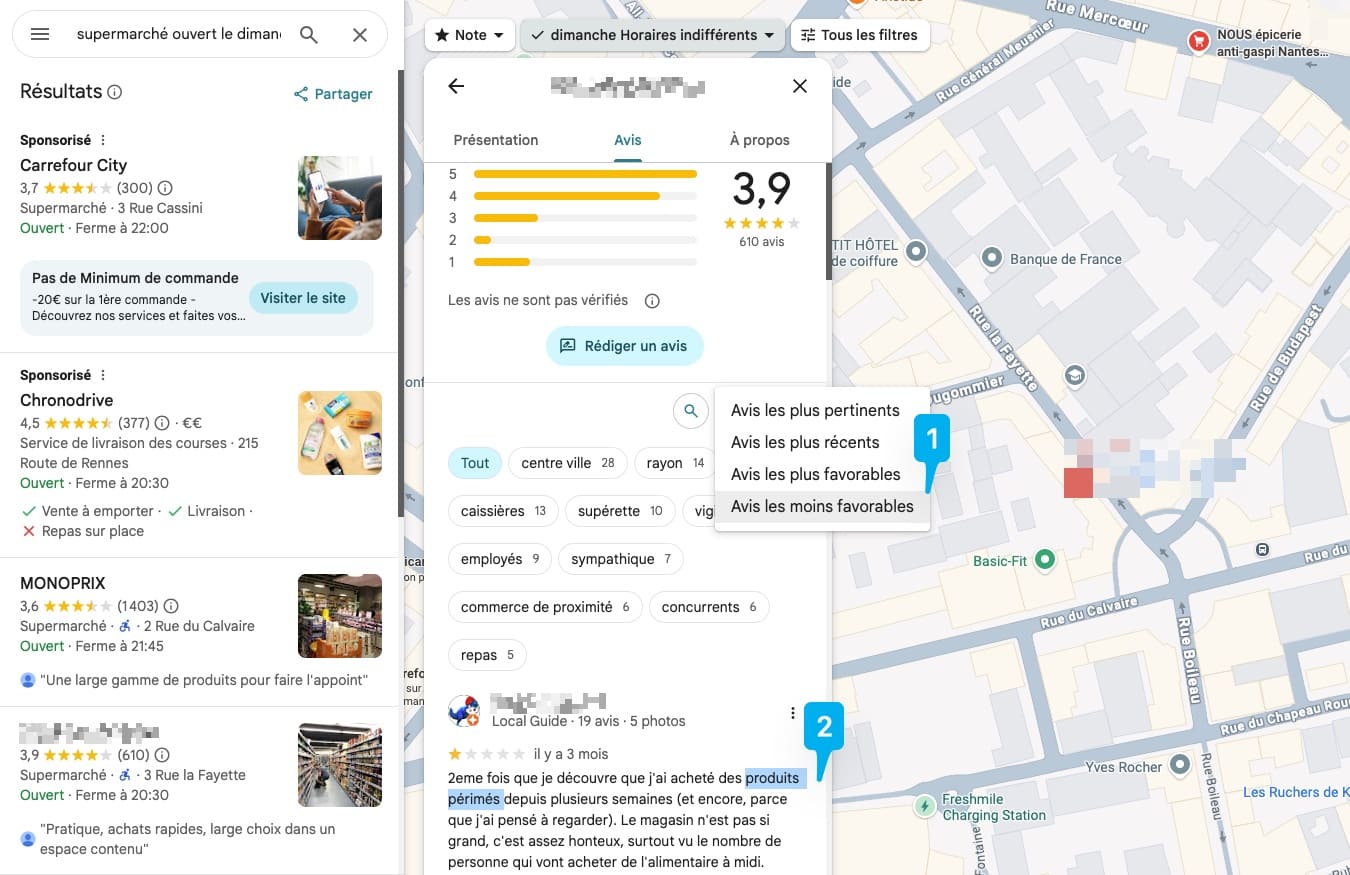Screen dimensions: 1350x875
Task: Go back with the arrow in place panel
Action: [x=456, y=86]
